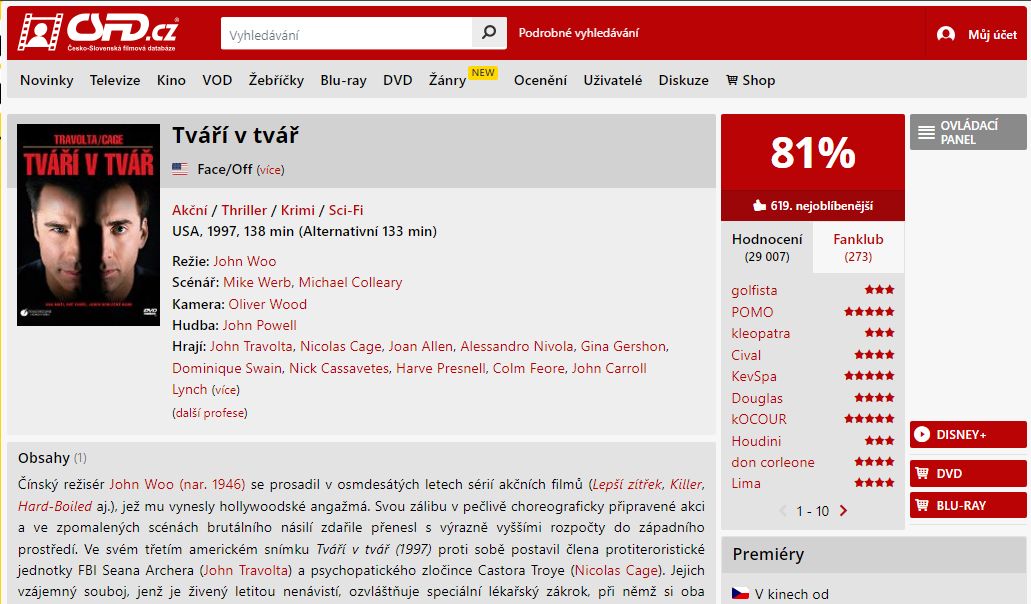Click the Tváří v tvář movie poster
The height and width of the screenshot is (604, 1031).
pyautogui.click(x=88, y=225)
